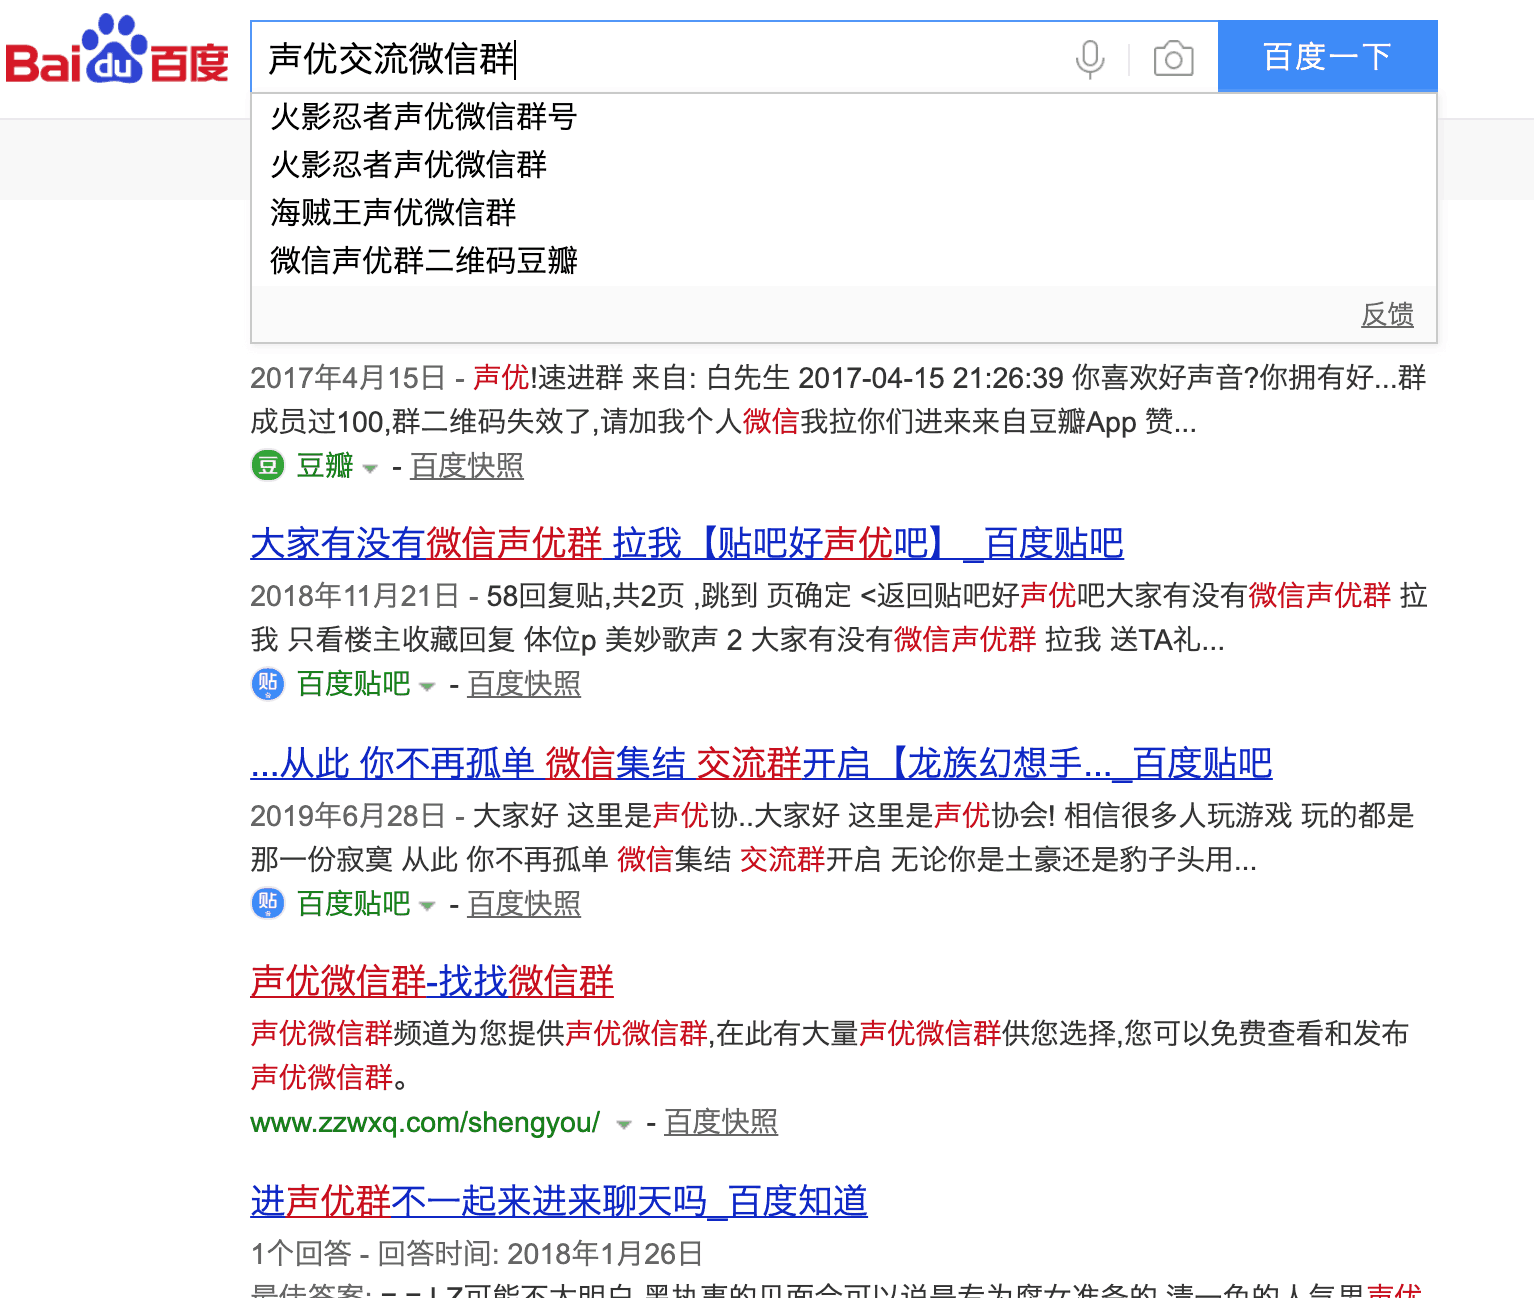Image resolution: width=1534 pixels, height=1298 pixels.
Task: Expand arrow beside 百度贴吧 under 龙族幻想 result
Action: tap(427, 906)
